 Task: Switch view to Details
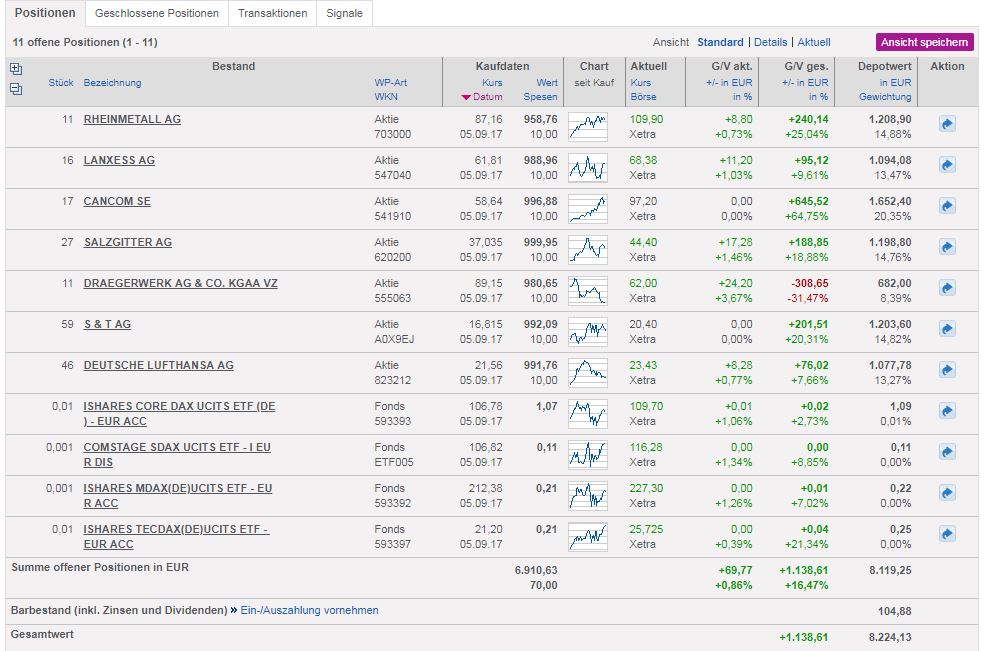pos(770,42)
